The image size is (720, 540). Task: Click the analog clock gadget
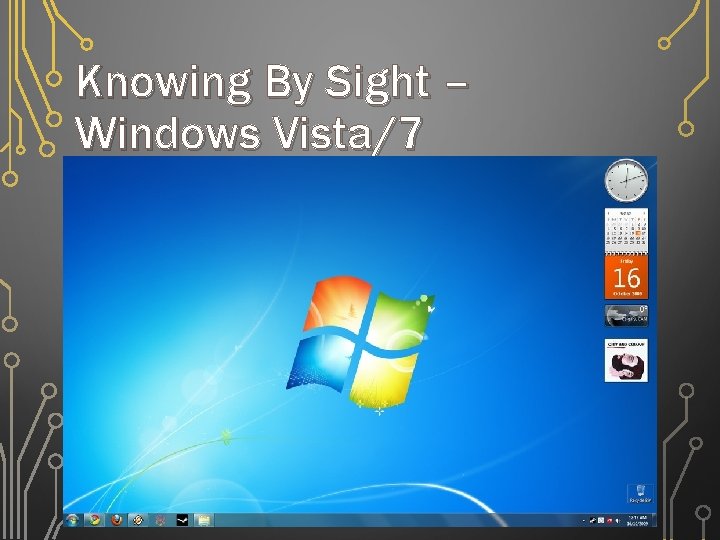(x=626, y=180)
